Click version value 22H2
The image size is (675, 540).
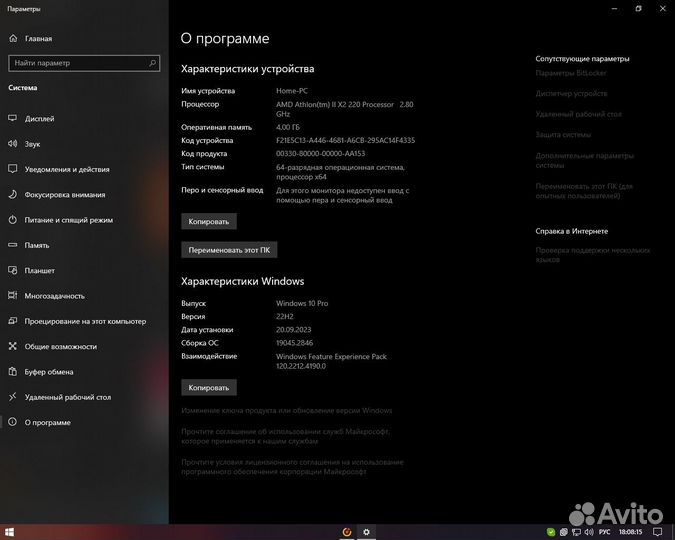[x=285, y=317]
